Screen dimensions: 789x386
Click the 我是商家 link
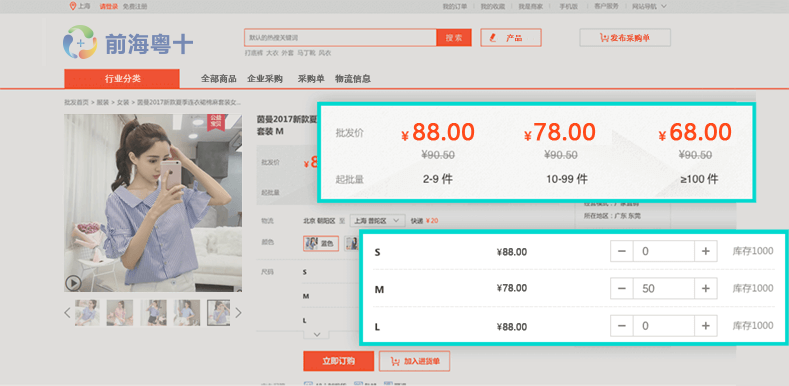(530, 7)
